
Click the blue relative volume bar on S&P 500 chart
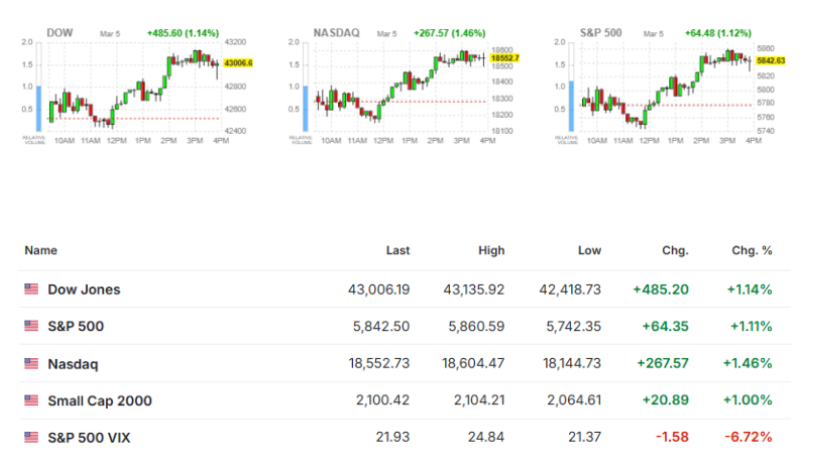[x=571, y=106]
